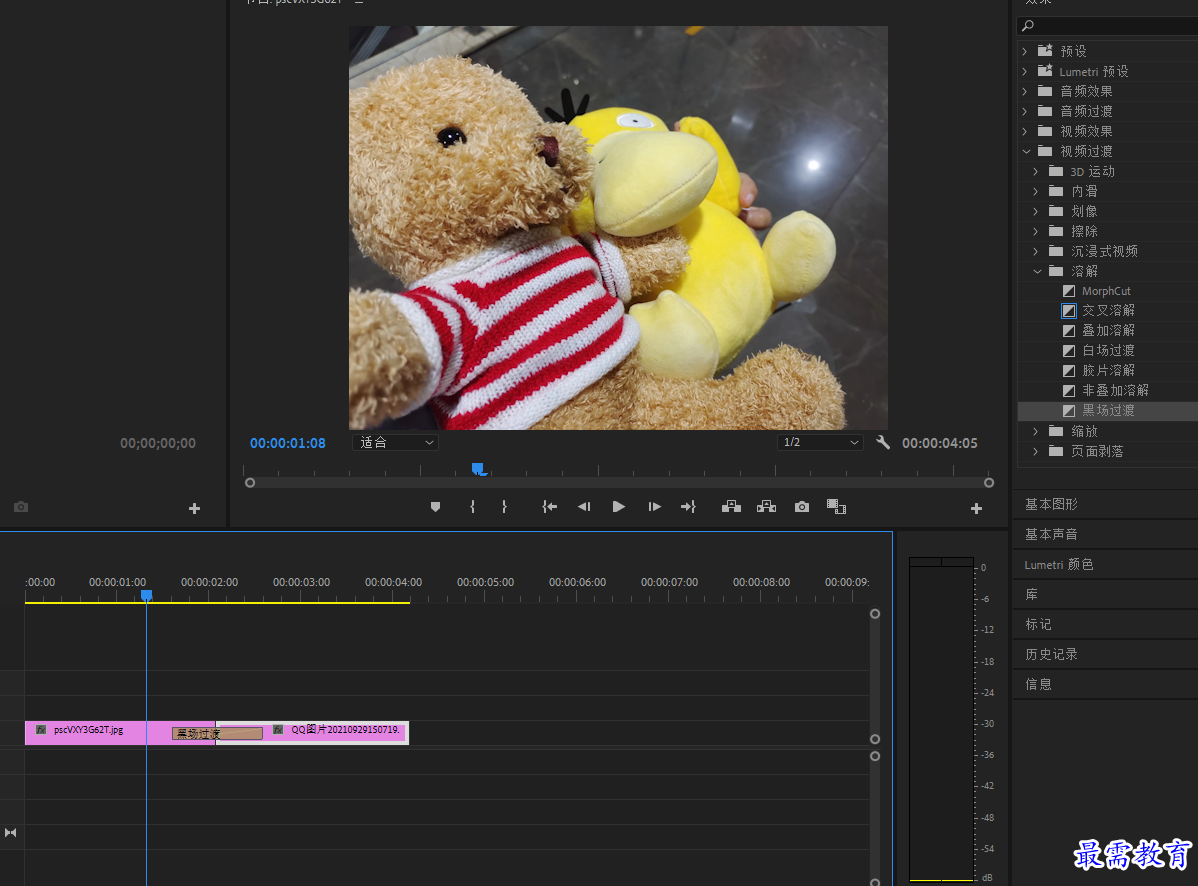Screen dimensions: 1198x886
Task: Open the 信息 panel
Action: [x=1038, y=684]
